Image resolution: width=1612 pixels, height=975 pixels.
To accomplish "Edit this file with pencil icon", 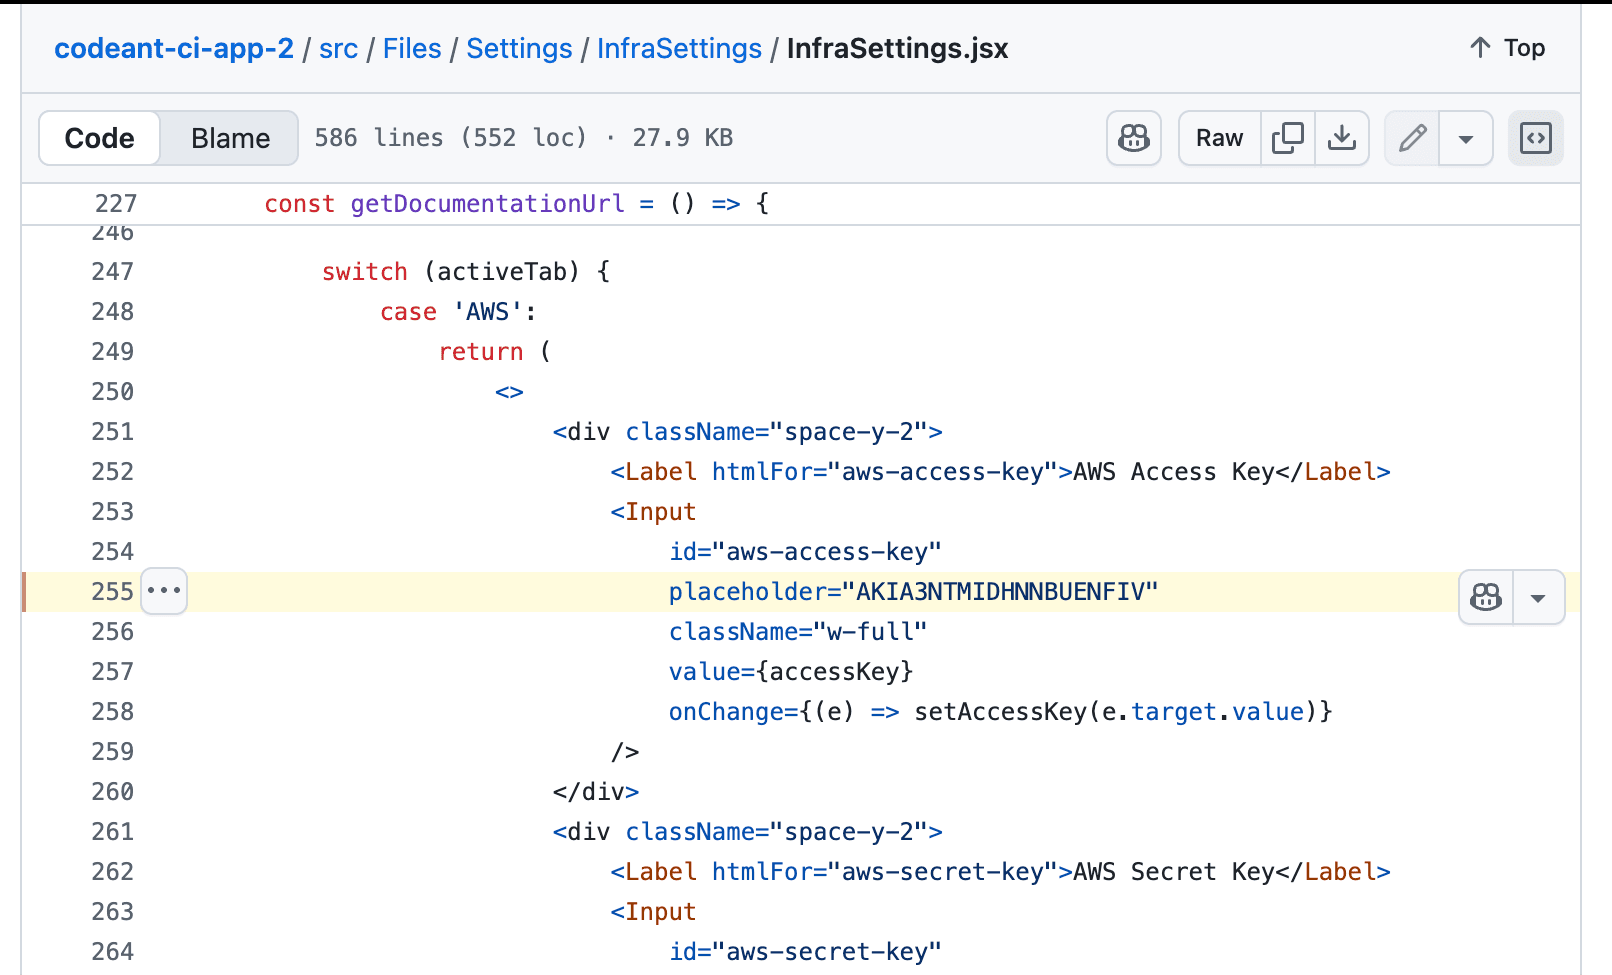I will [1412, 138].
